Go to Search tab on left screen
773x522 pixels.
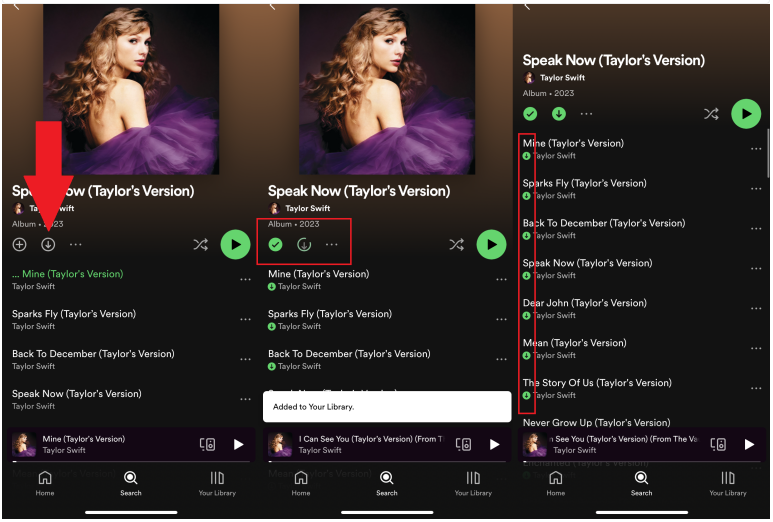point(131,484)
